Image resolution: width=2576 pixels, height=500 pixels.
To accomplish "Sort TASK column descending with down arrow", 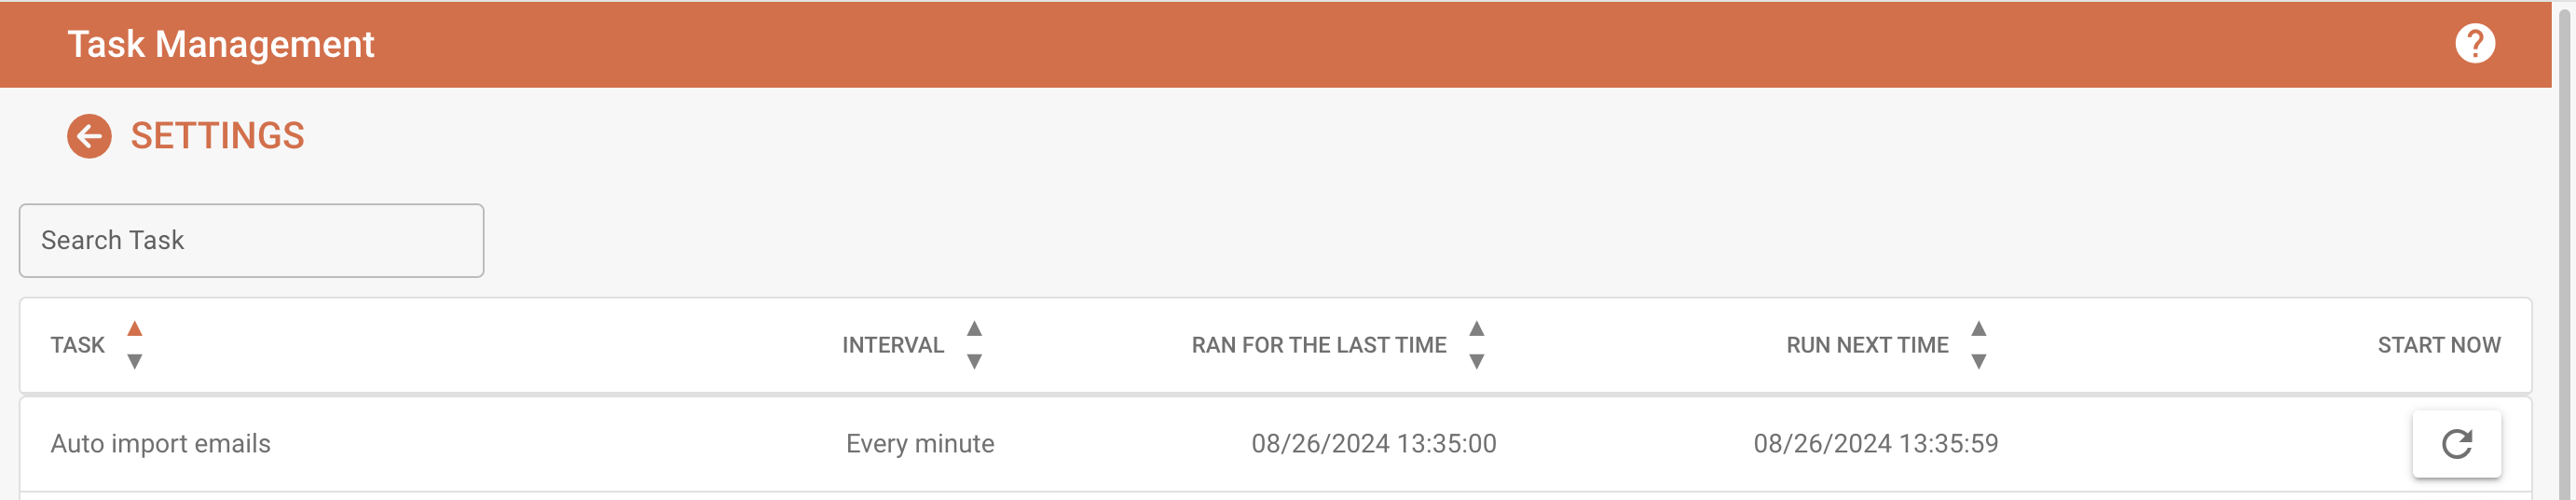I will (135, 361).
